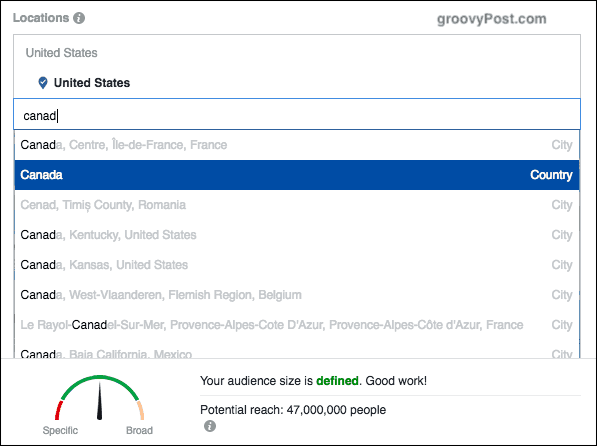The width and height of the screenshot is (597, 446).
Task: Pick Canada, Kentucky, United States
Action: (x=297, y=235)
